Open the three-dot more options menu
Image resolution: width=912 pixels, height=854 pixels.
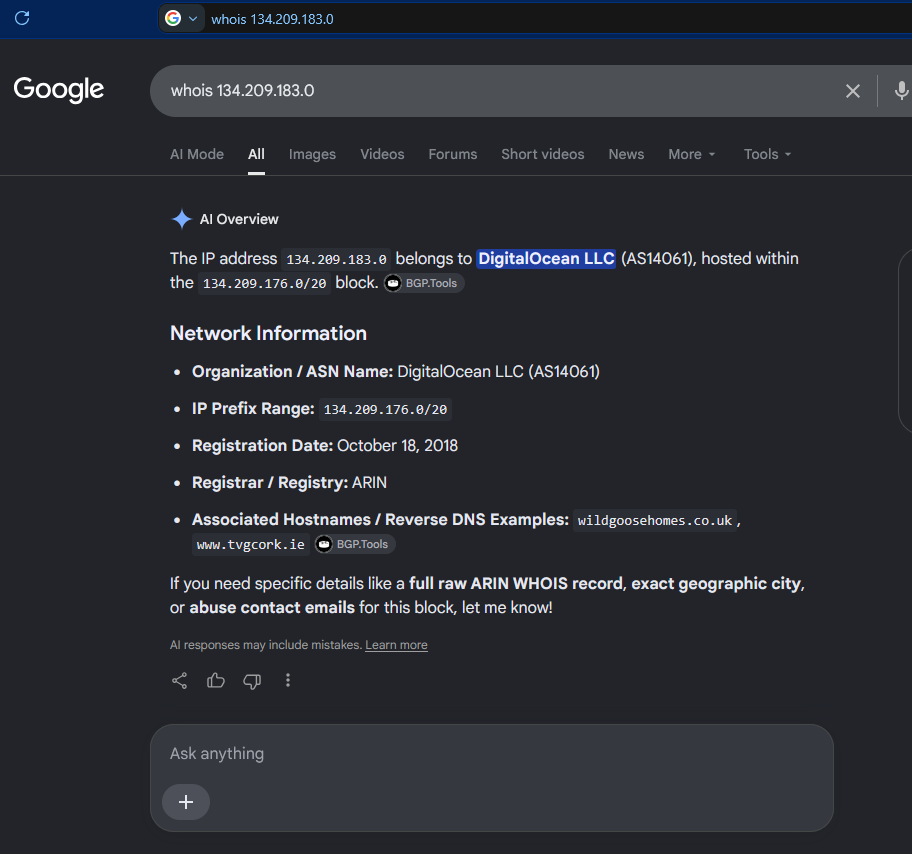(288, 681)
